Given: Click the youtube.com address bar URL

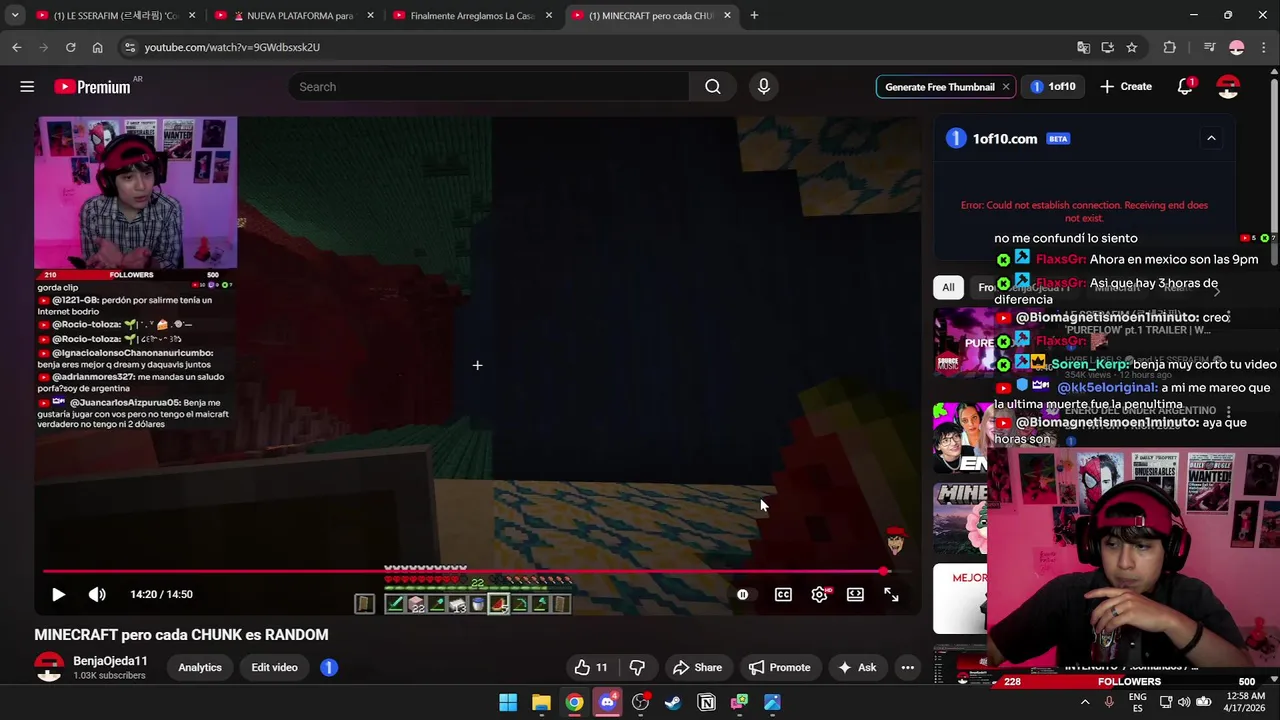Looking at the screenshot, I should (x=232, y=47).
